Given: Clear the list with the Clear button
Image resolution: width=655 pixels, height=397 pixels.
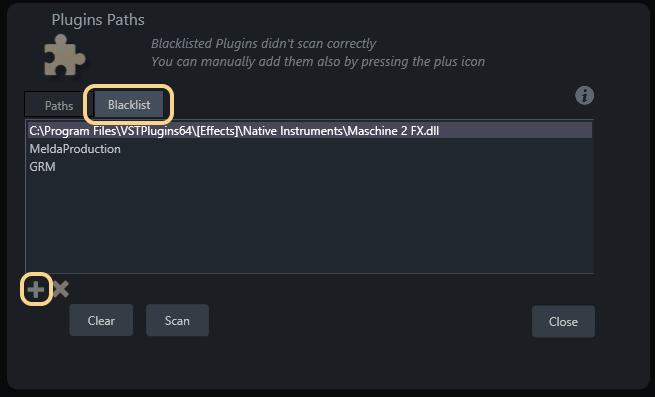Looking at the screenshot, I should 101,321.
